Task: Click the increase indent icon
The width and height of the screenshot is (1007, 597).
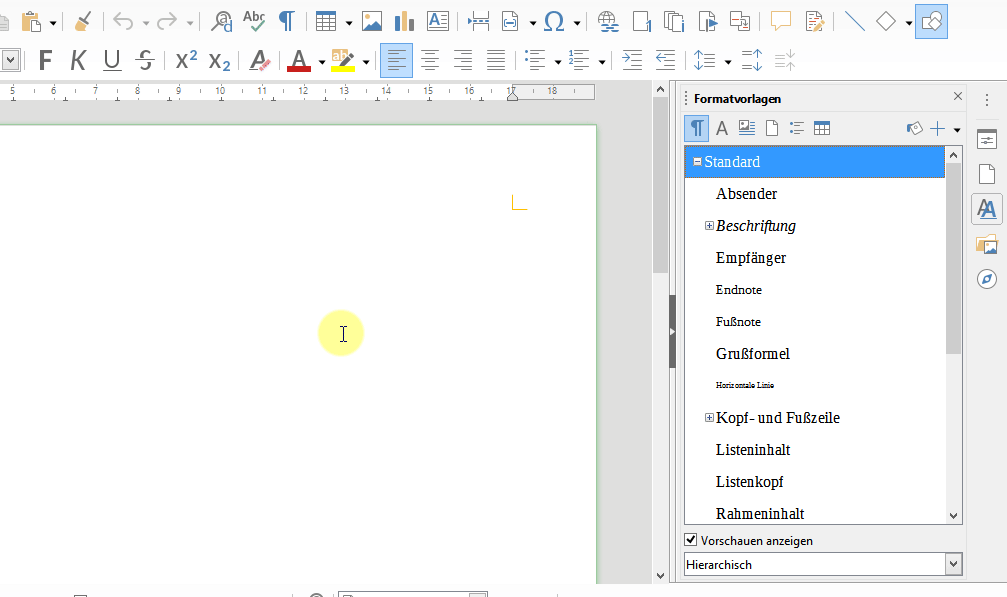Action: (x=633, y=61)
